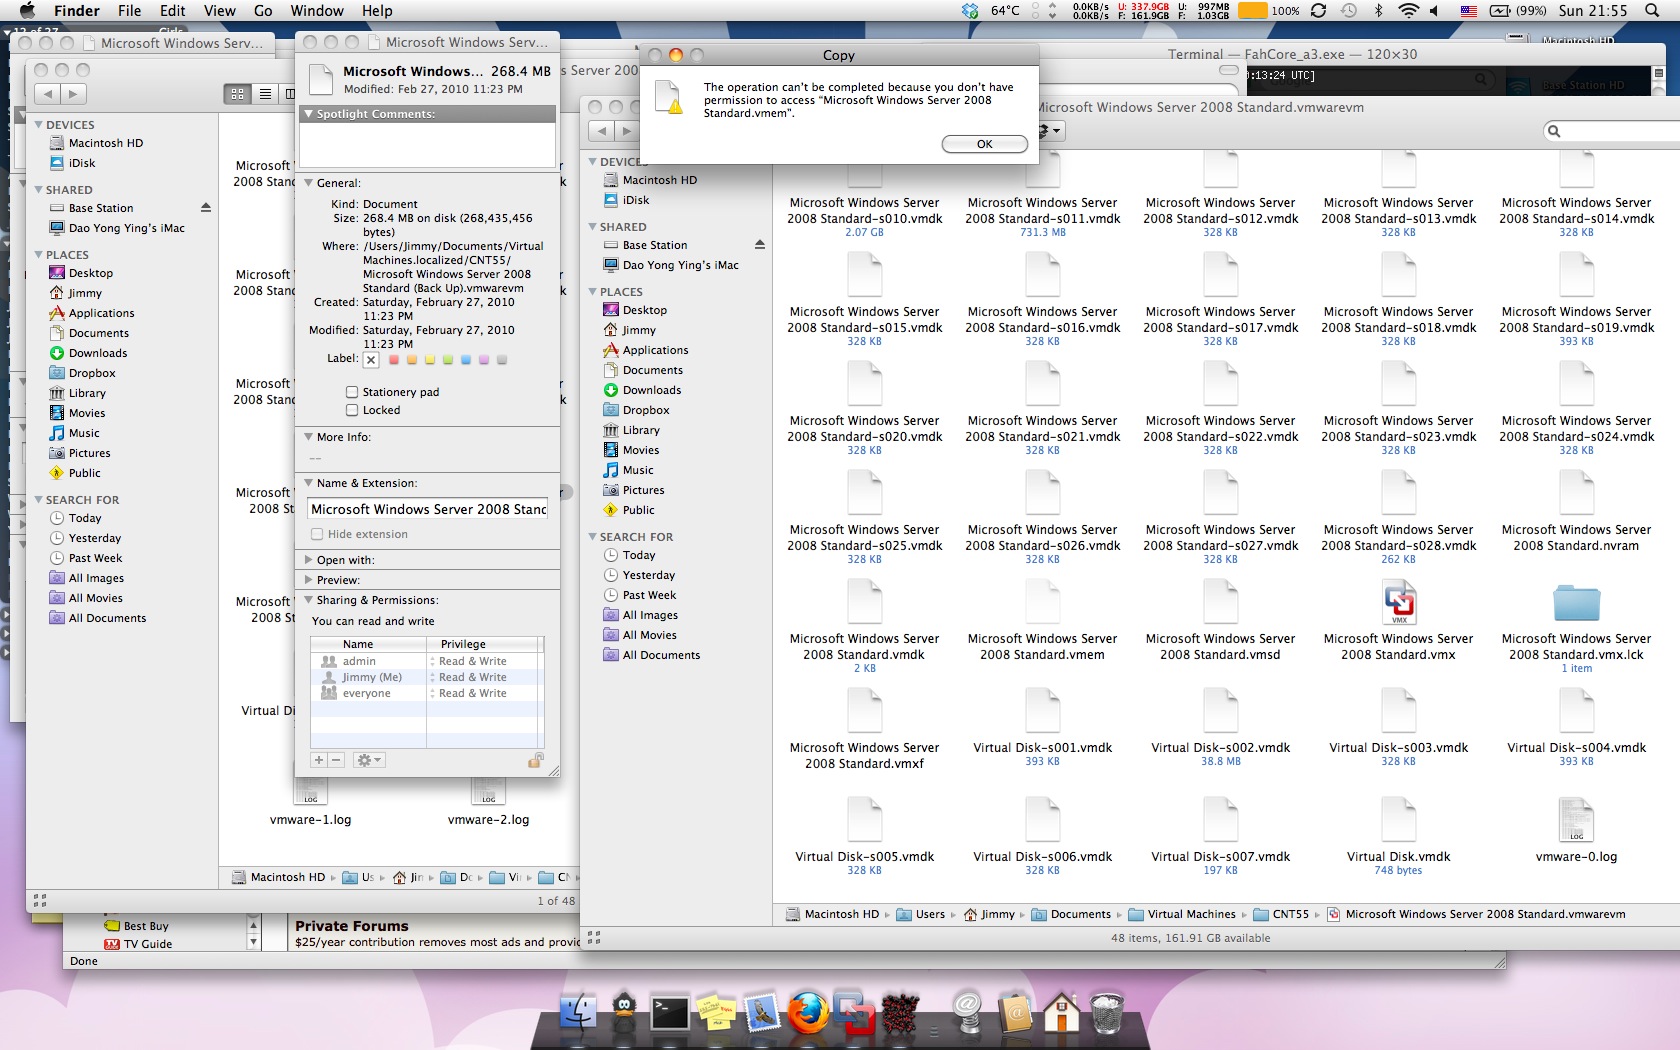Expand the Open with section
Image resolution: width=1680 pixels, height=1050 pixels.
click(309, 560)
